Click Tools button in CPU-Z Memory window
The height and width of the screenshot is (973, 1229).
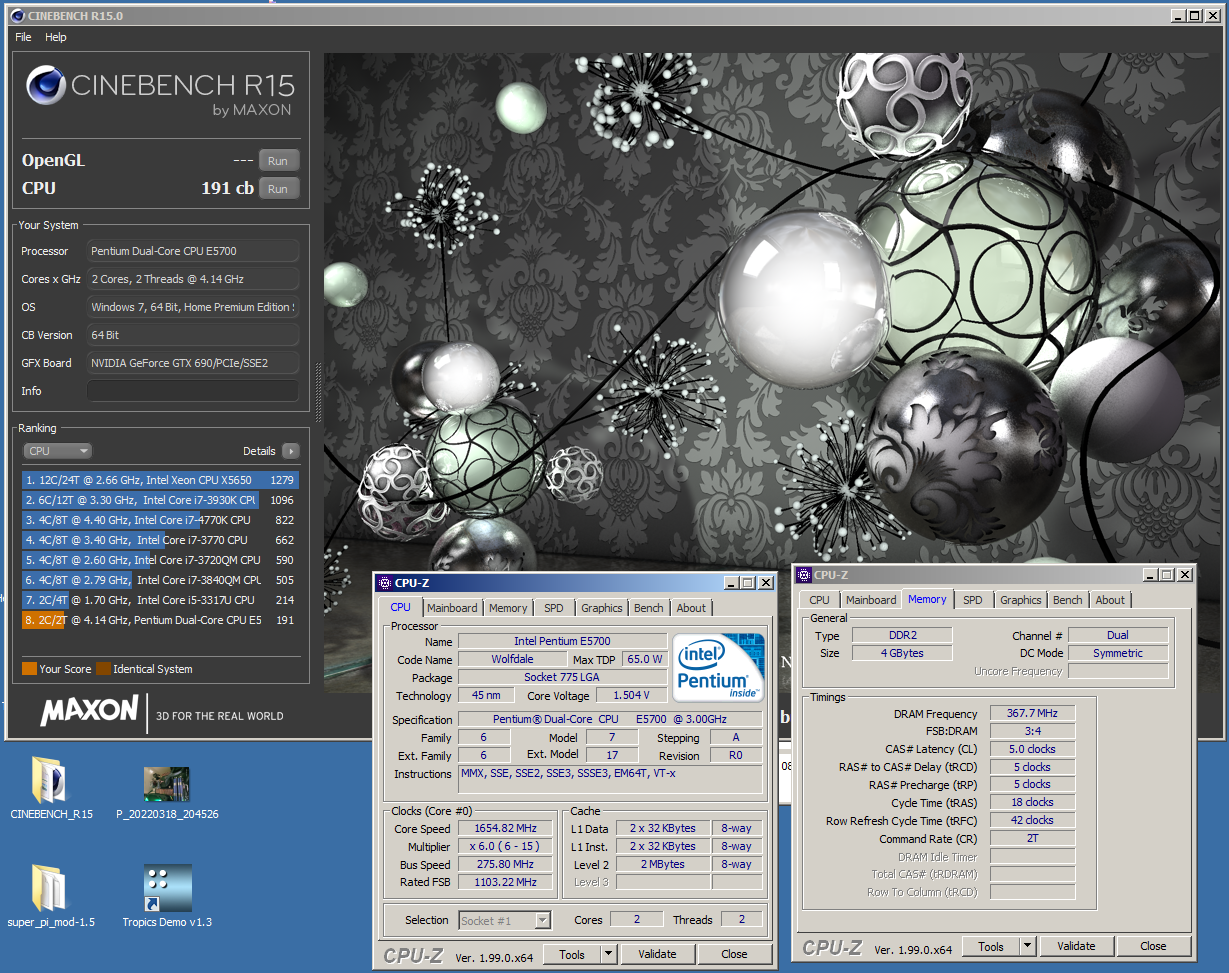pos(991,946)
